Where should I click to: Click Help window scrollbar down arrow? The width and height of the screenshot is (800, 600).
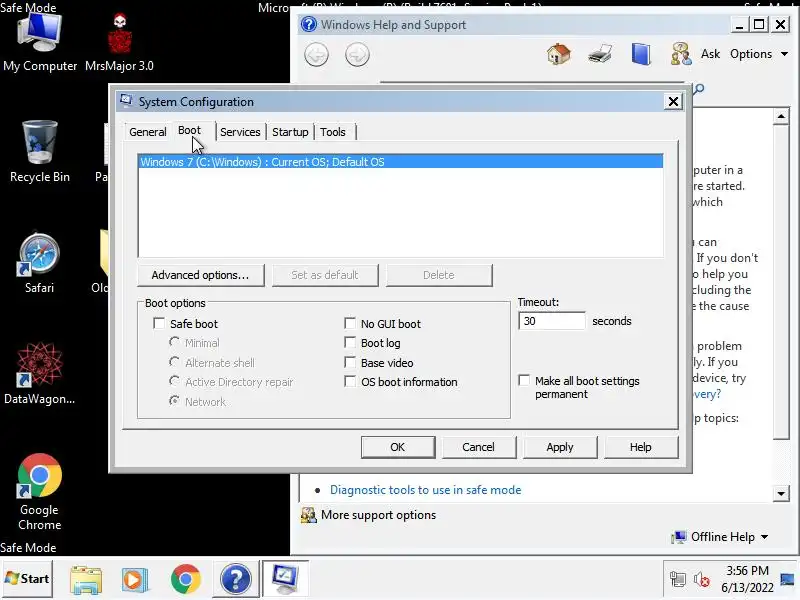(781, 493)
